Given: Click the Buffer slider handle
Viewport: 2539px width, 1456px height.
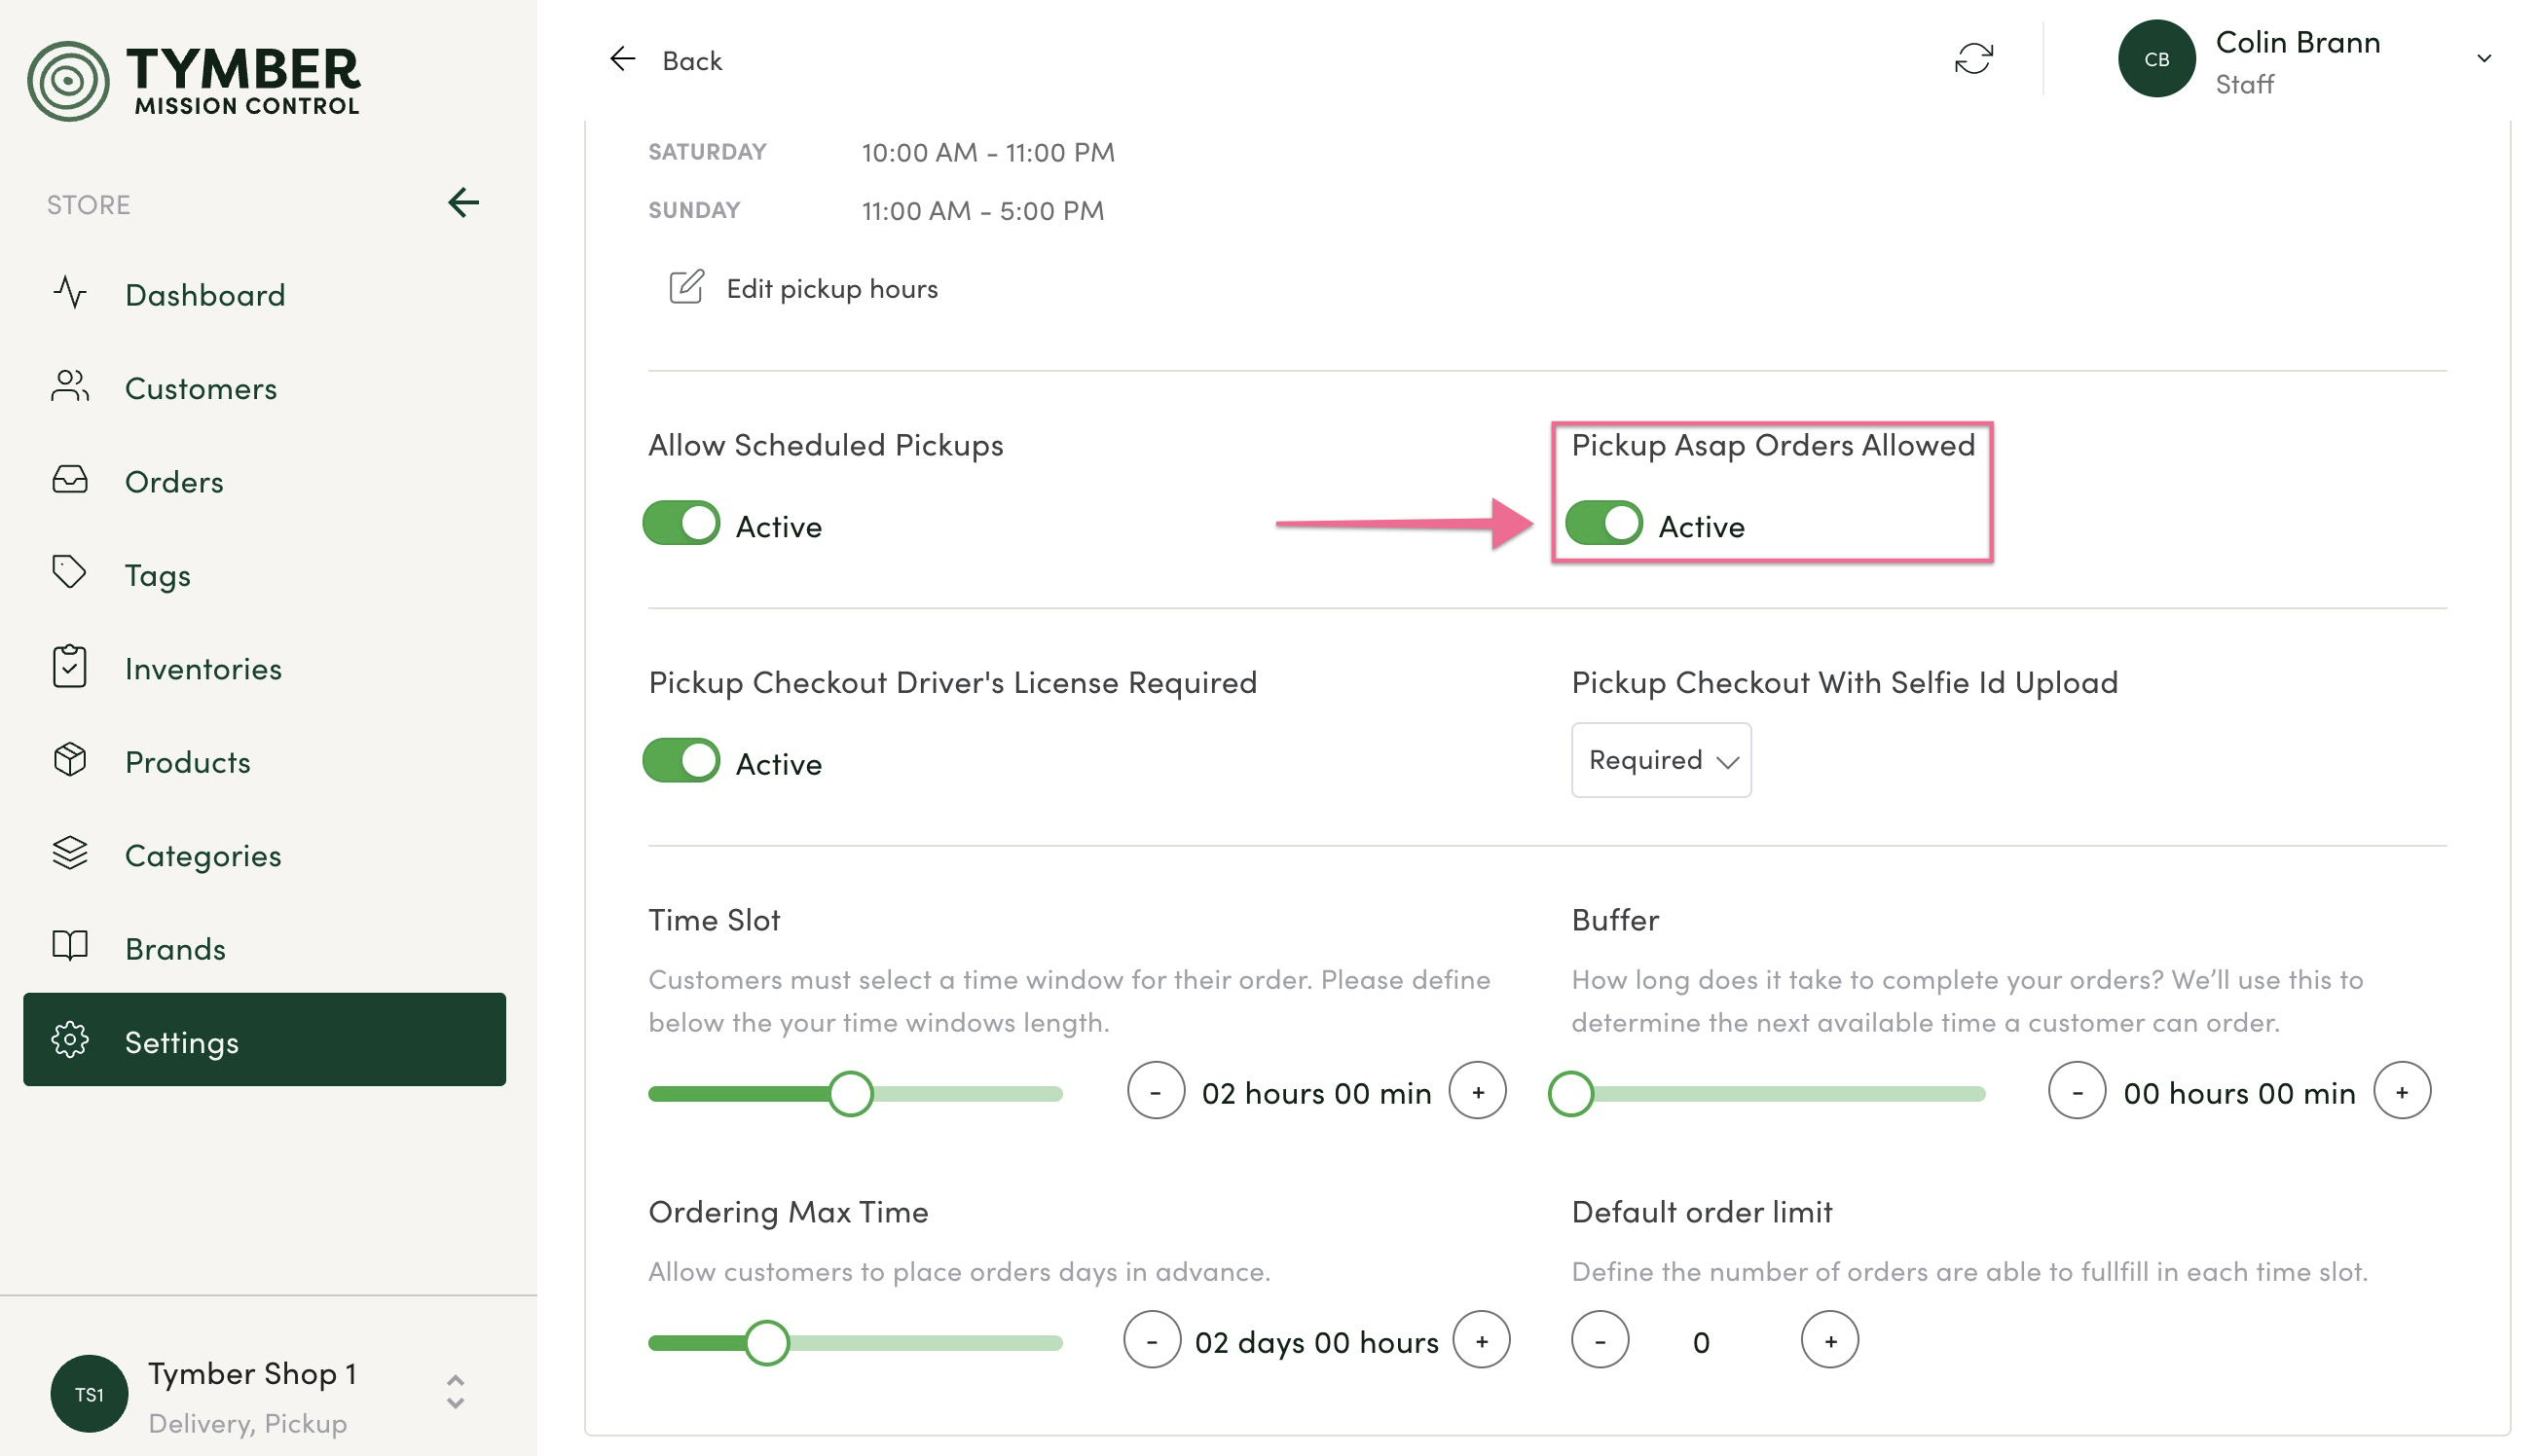Looking at the screenshot, I should tap(1572, 1095).
